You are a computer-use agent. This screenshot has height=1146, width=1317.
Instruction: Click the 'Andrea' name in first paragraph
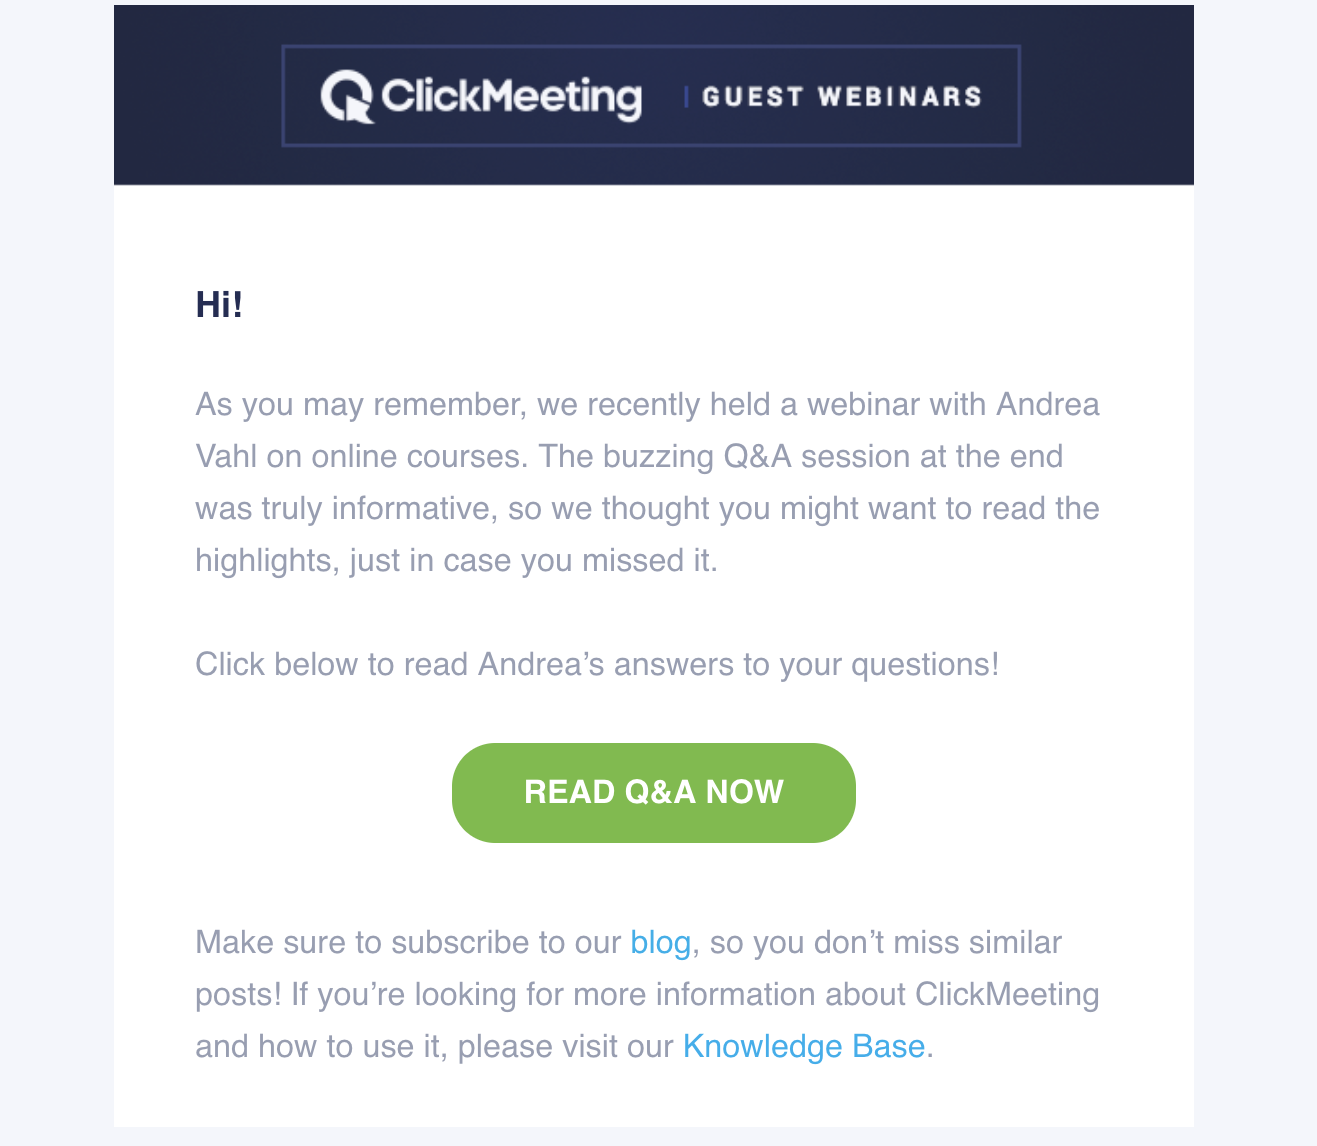point(1047,404)
